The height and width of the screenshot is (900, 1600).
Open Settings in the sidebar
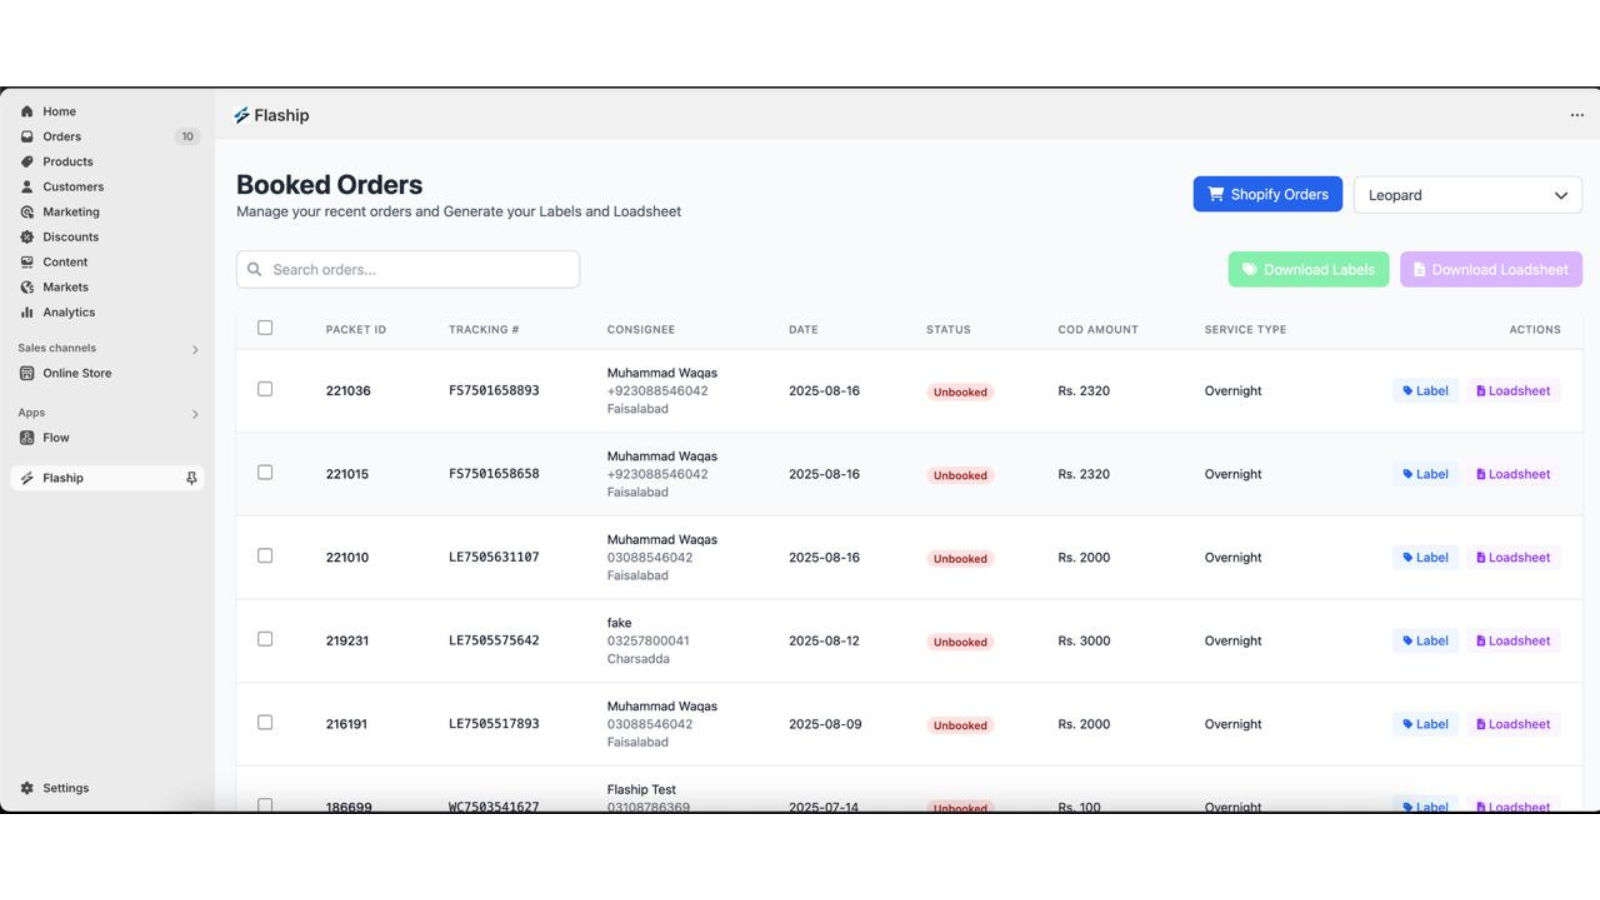coord(66,788)
